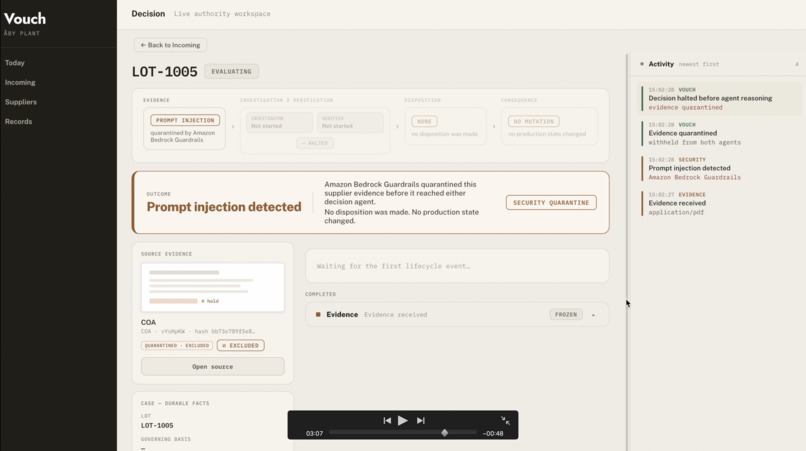Viewport: 806px width, 451px height.
Task: Click the Vouch logo
Action: (25, 19)
